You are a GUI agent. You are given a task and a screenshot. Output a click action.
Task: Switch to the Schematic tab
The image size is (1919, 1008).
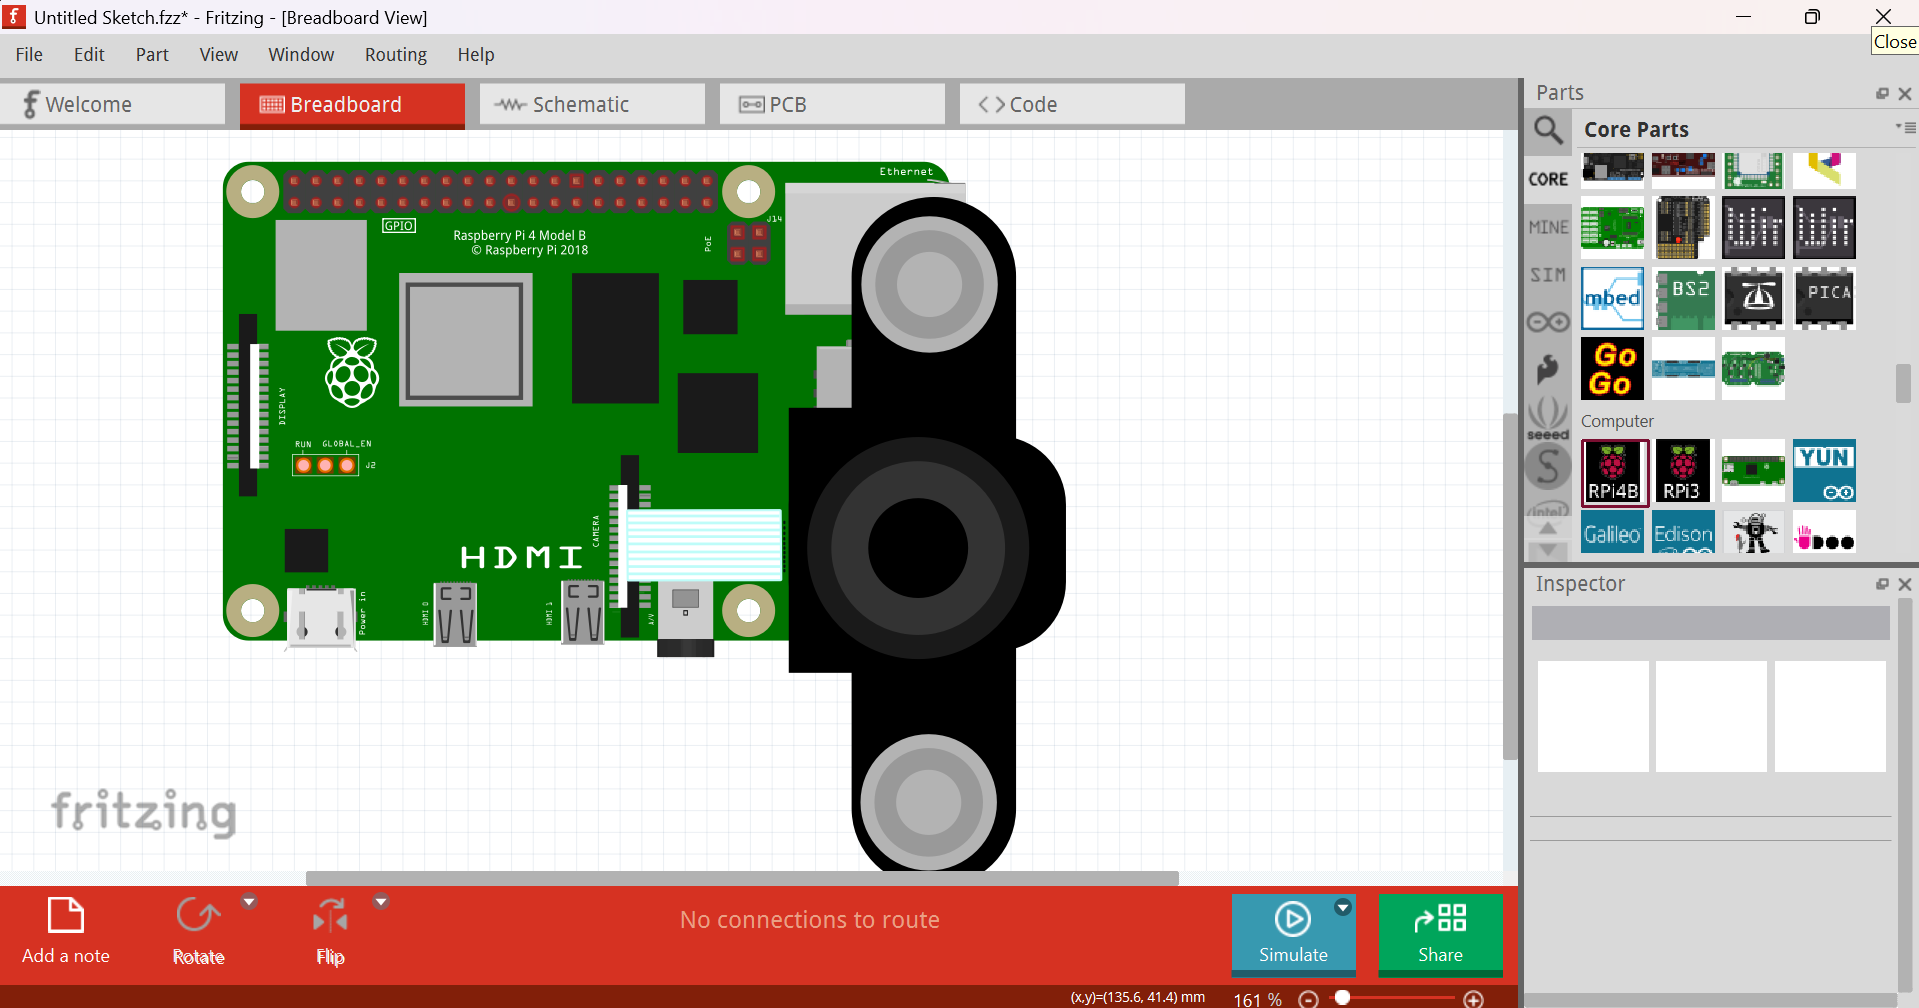tap(592, 105)
